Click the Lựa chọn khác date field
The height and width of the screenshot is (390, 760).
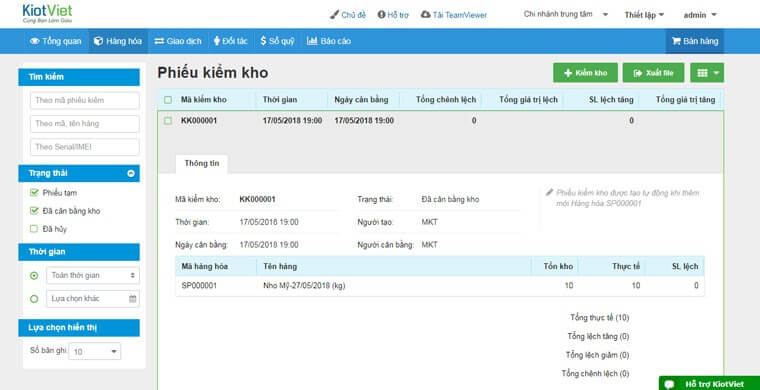click(x=93, y=299)
